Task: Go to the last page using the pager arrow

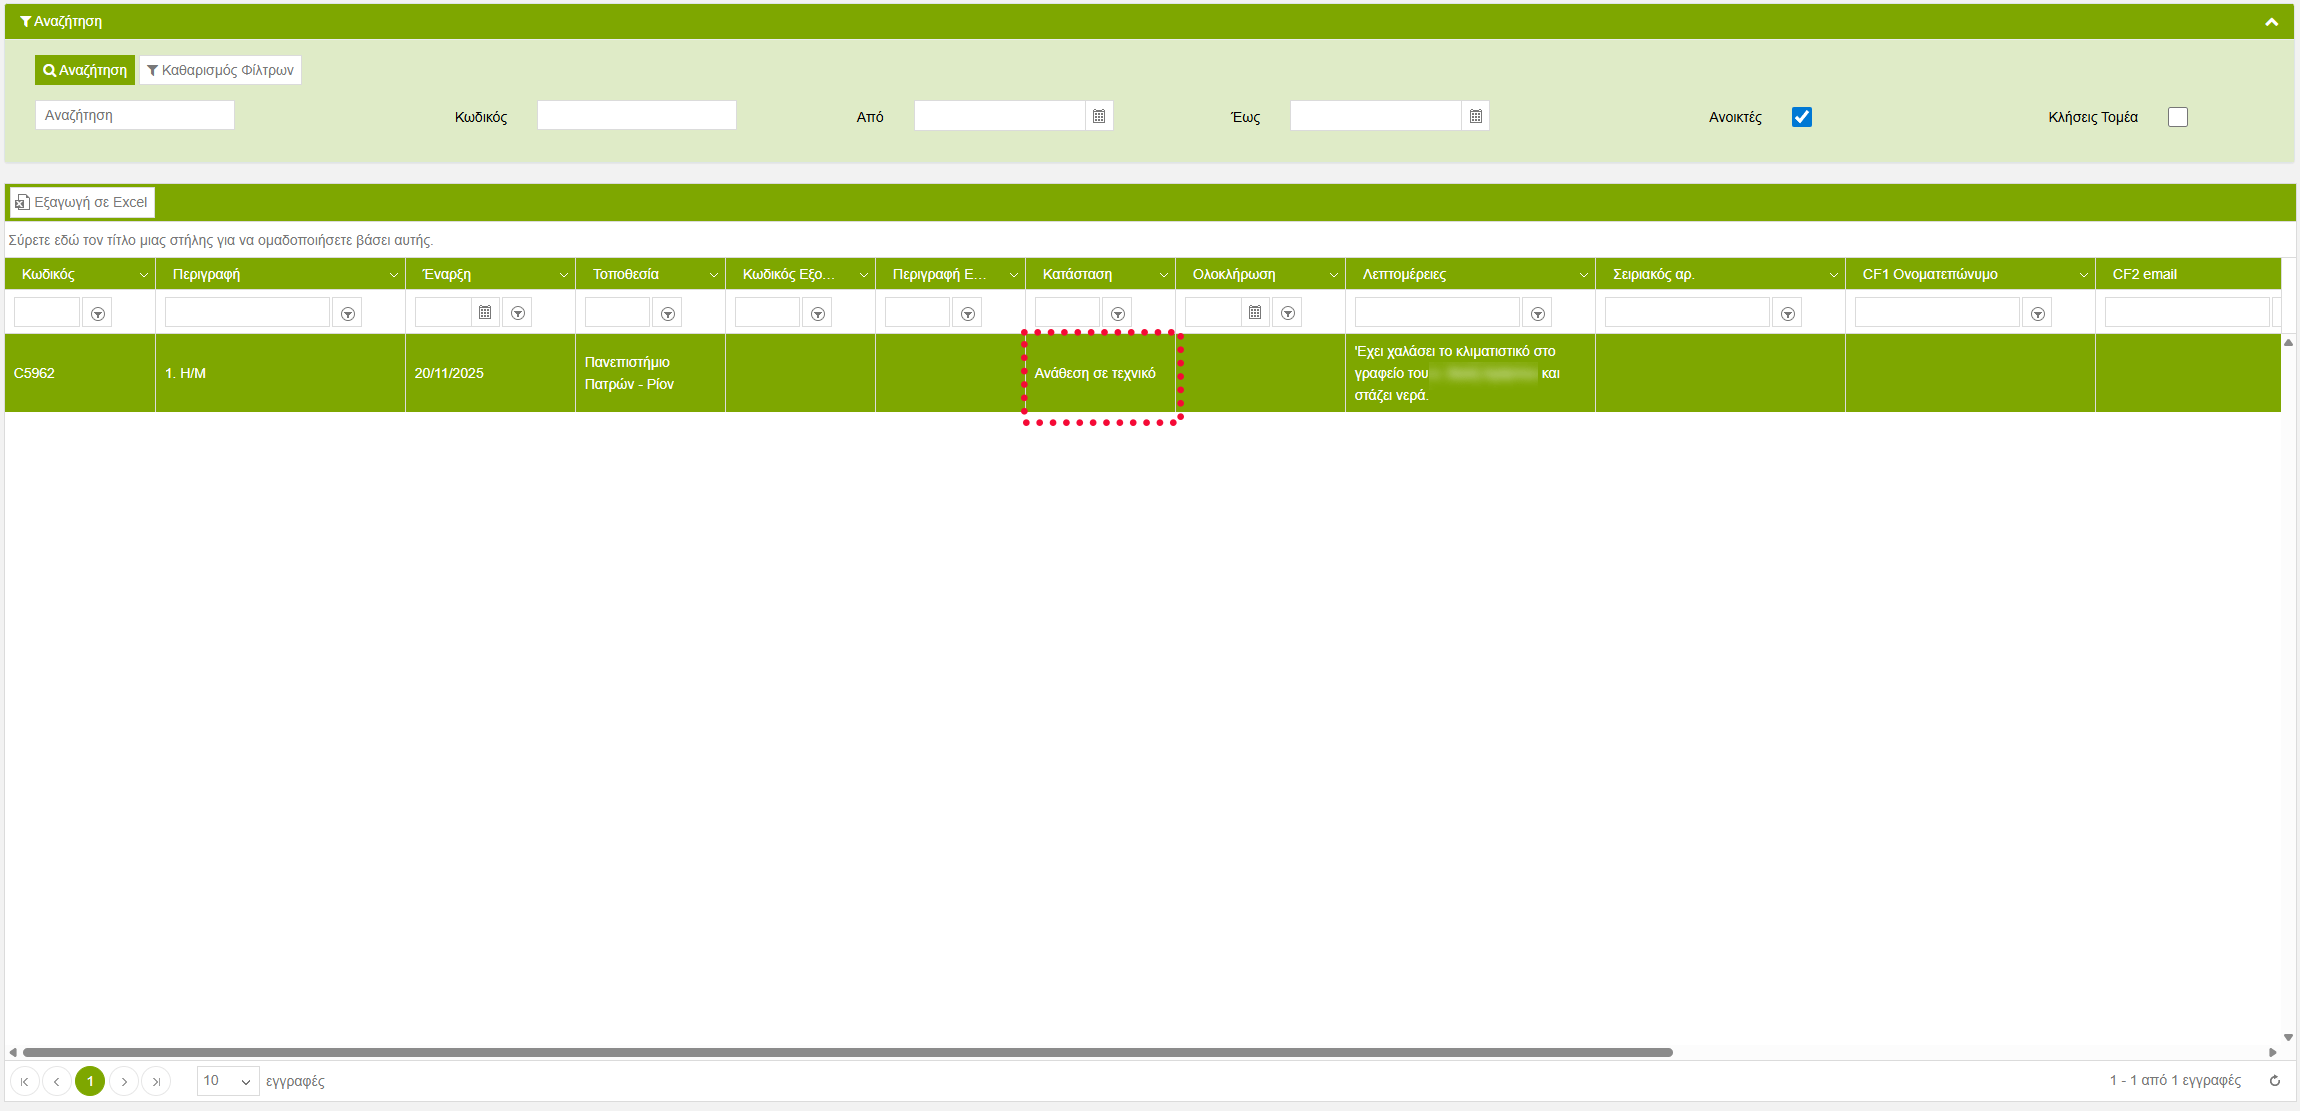Action: [x=156, y=1081]
